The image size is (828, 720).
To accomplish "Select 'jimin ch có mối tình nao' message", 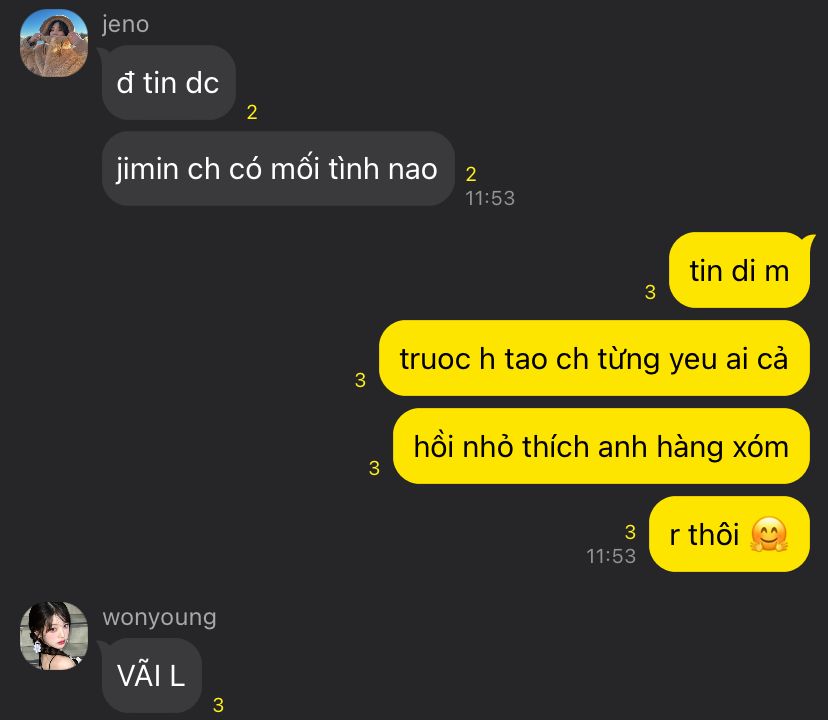I will (x=278, y=169).
